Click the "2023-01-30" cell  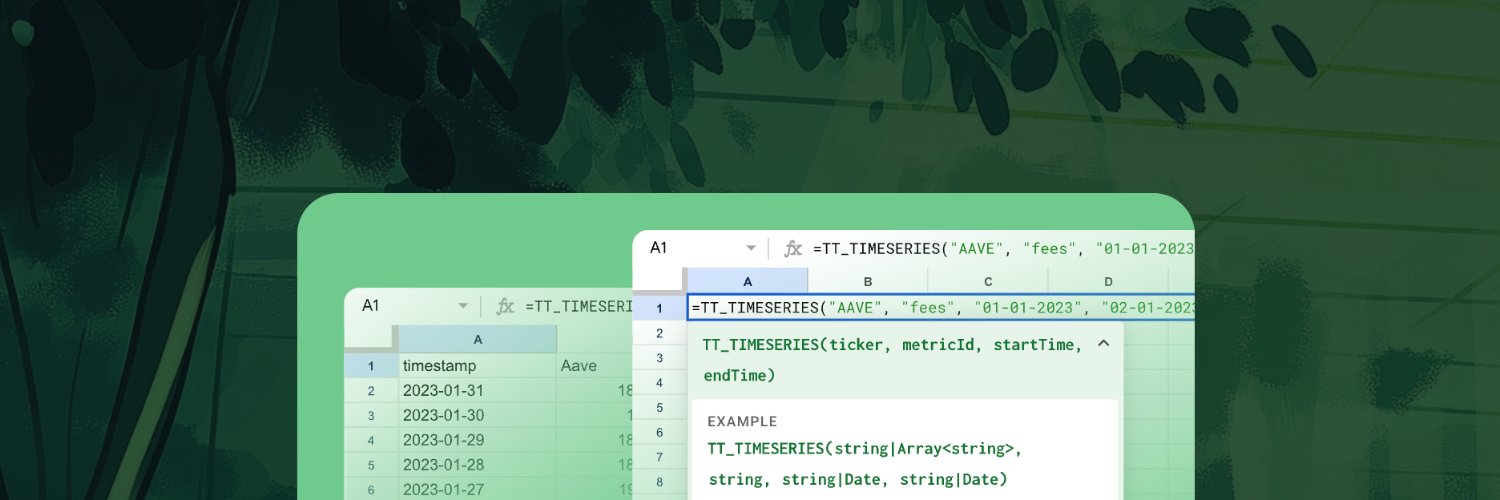(477, 416)
